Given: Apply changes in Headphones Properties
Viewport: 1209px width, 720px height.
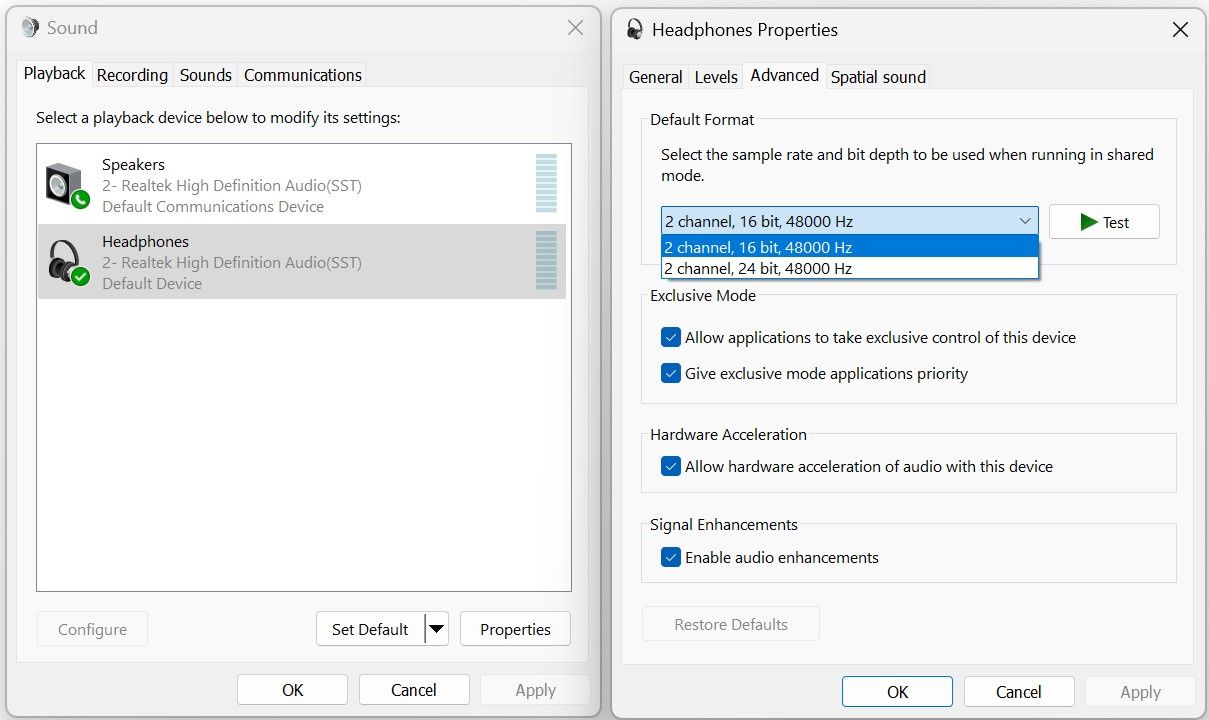Looking at the screenshot, I should [x=1140, y=691].
